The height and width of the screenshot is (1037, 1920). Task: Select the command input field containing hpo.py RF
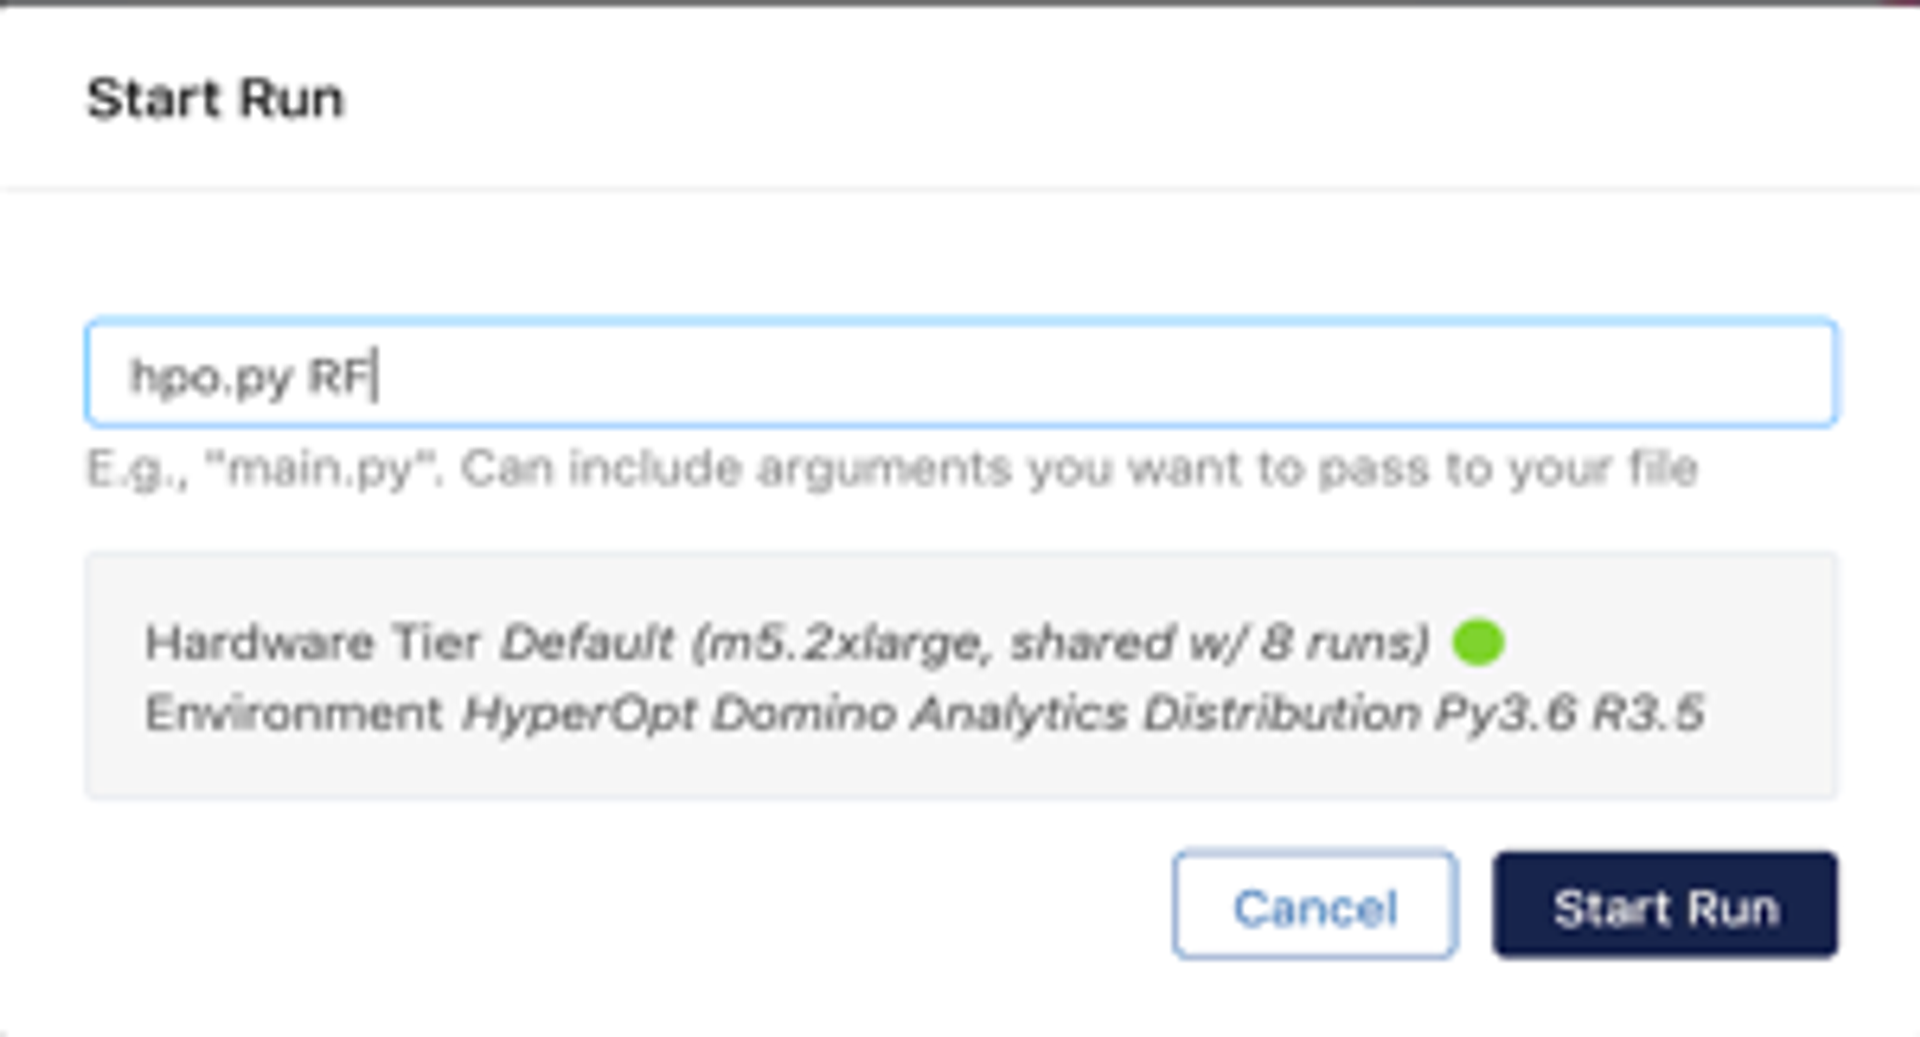[960, 372]
